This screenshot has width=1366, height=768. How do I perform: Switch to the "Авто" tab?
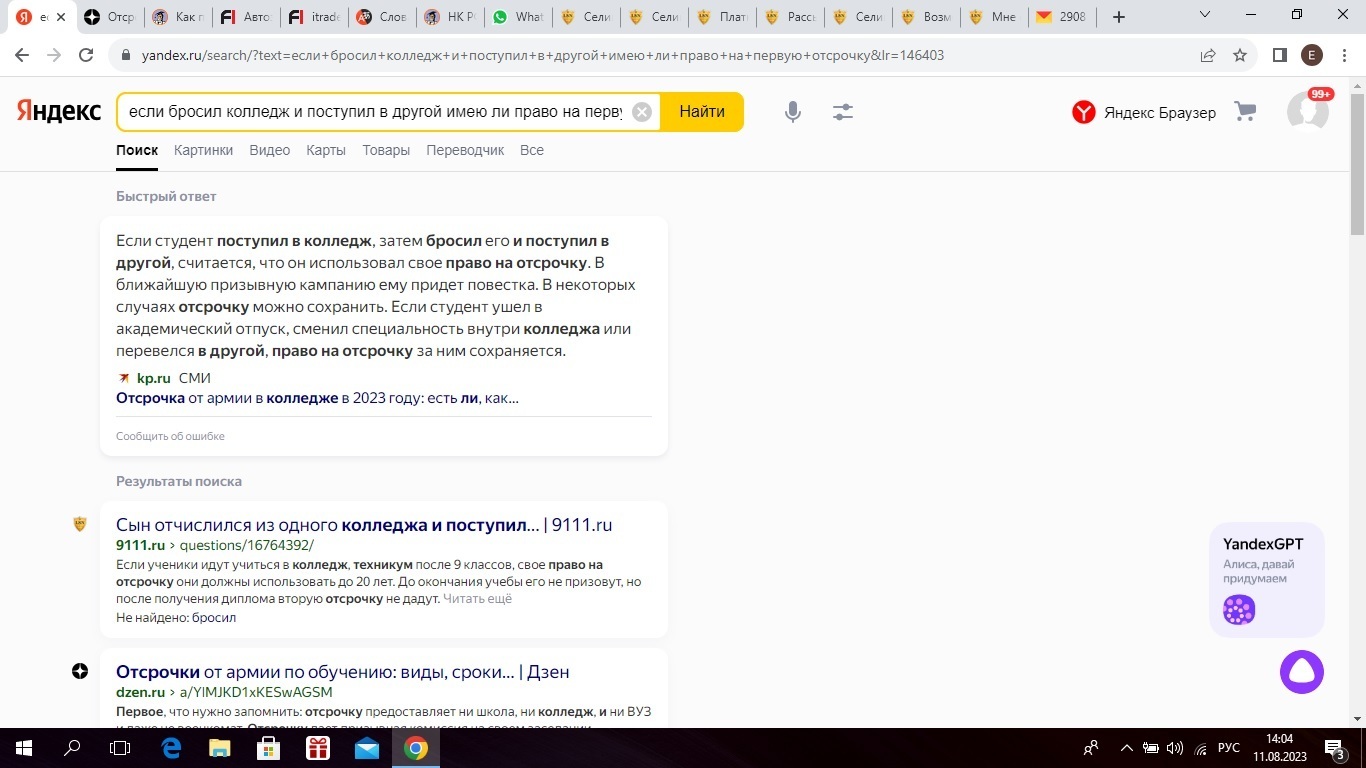244,17
